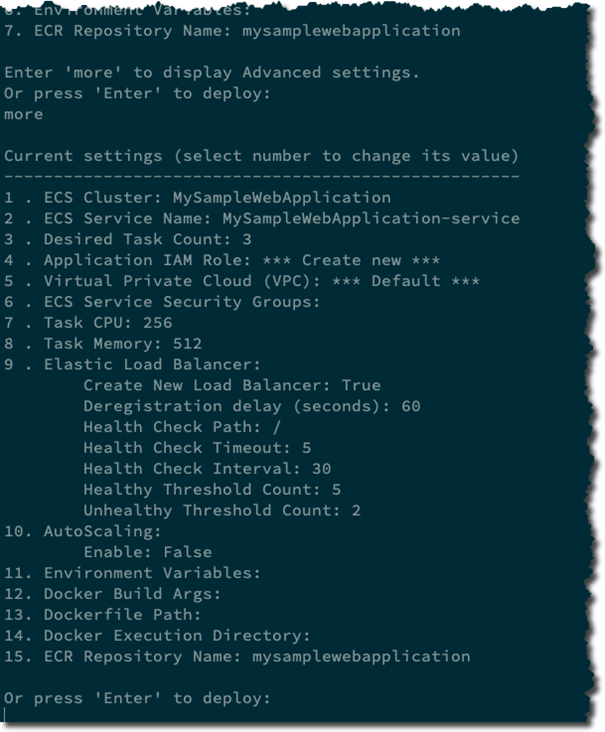Image resolution: width=605 pixels, height=732 pixels.
Task: Click the AutoScaling 'Enable: False' line
Action: tap(147, 552)
